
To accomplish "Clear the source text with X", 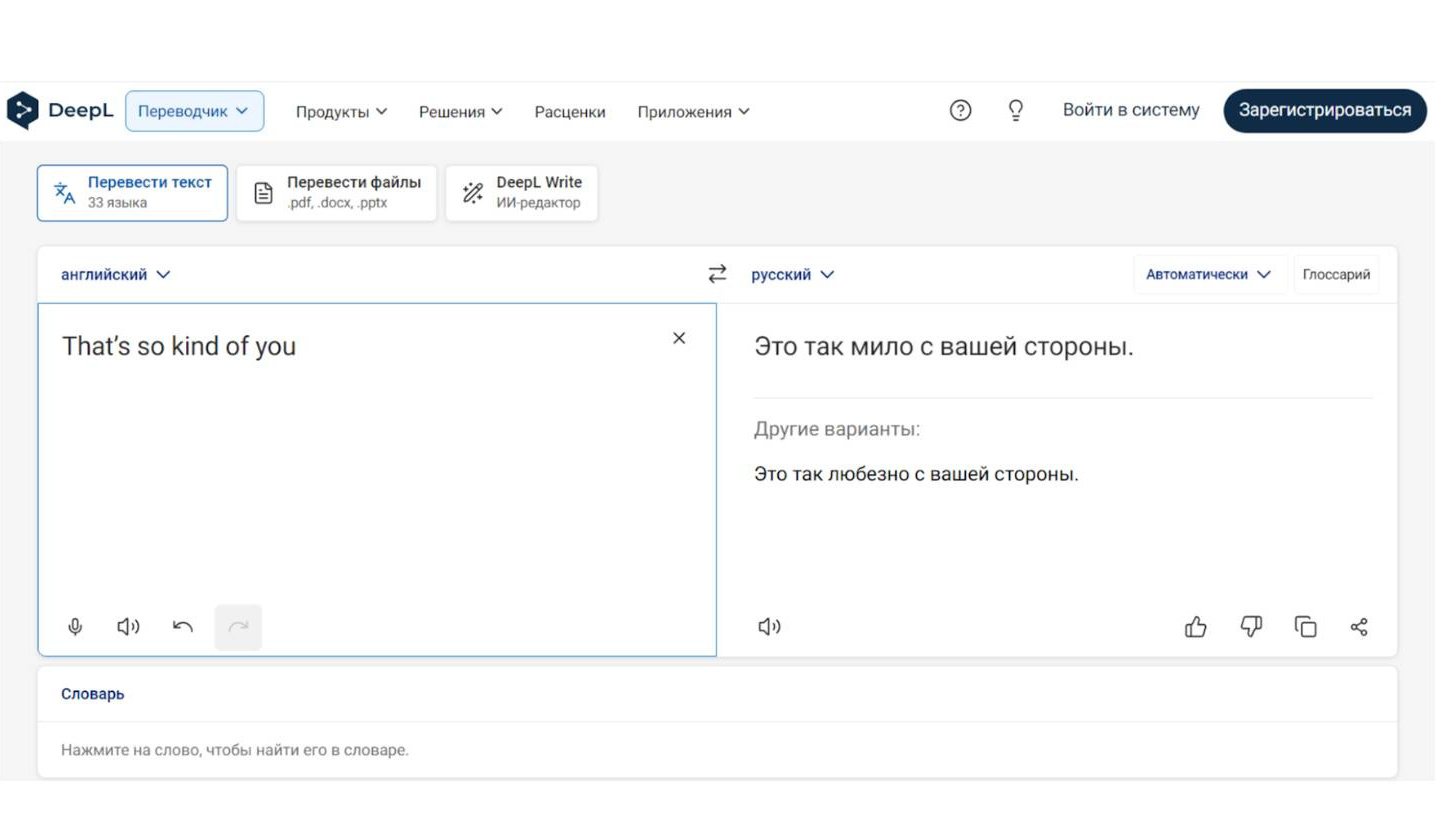I will coord(679,338).
